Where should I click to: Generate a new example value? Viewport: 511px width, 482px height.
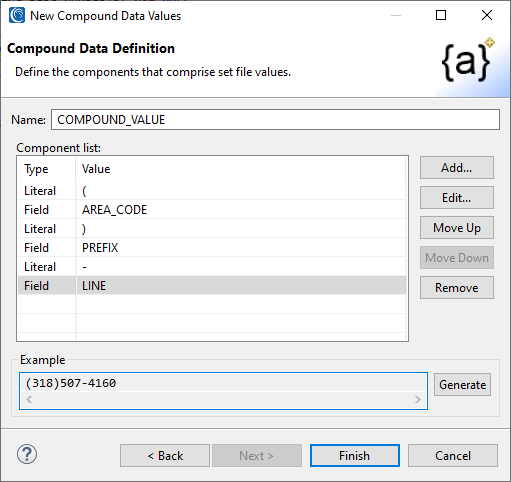[x=462, y=385]
